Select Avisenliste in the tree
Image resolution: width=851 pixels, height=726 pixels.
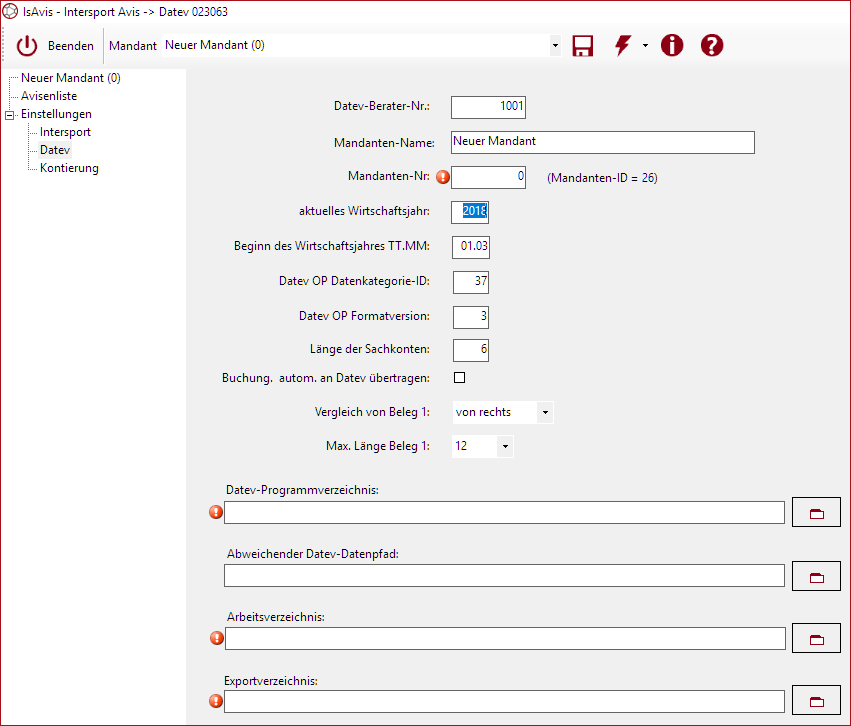click(x=49, y=96)
